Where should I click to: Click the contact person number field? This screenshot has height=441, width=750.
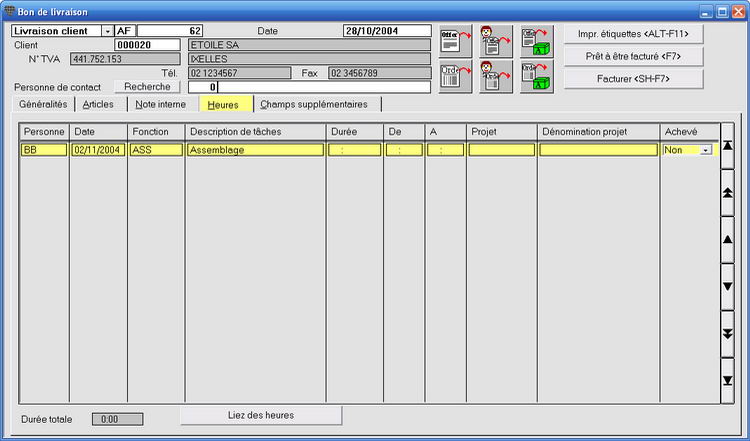pos(203,87)
